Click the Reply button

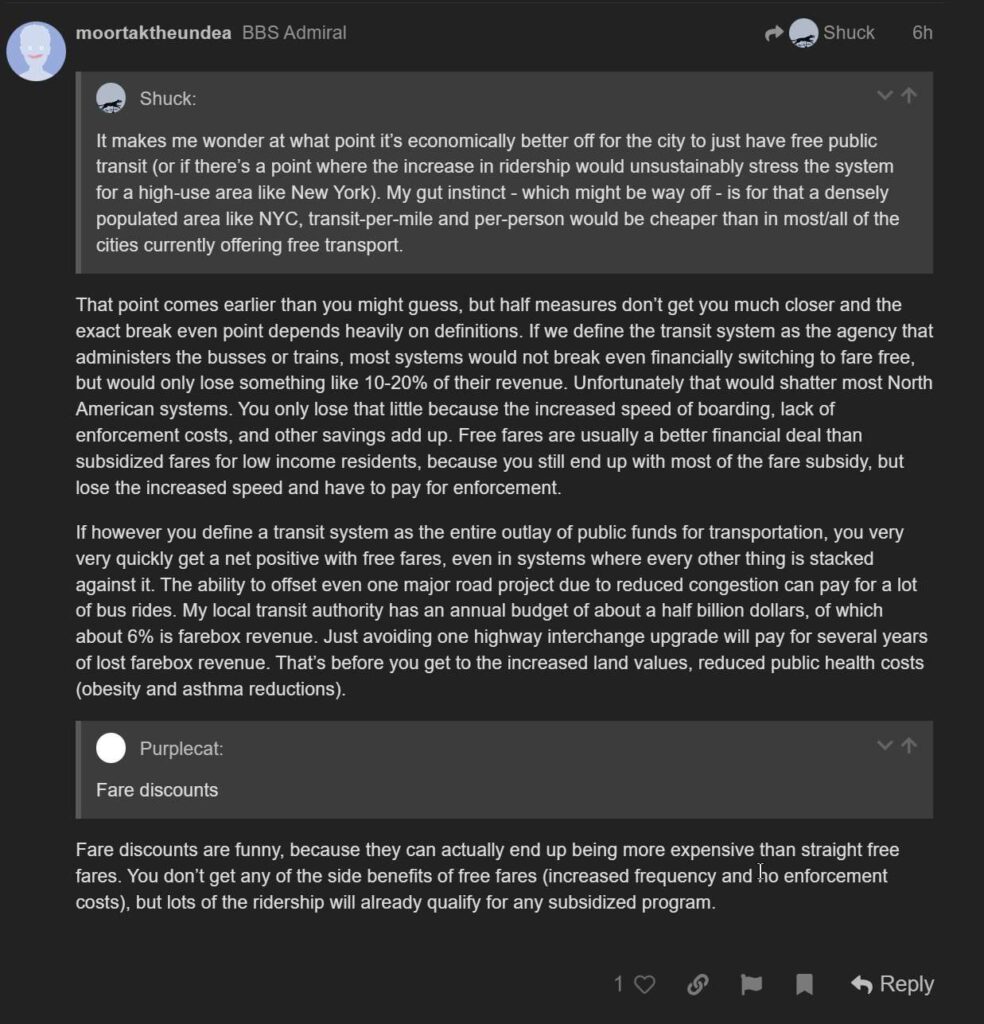[892, 985]
